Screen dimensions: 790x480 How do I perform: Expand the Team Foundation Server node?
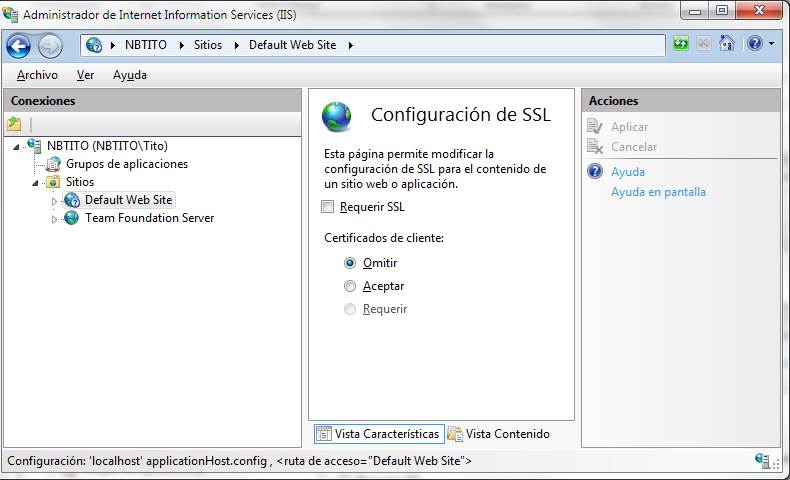pos(55,219)
